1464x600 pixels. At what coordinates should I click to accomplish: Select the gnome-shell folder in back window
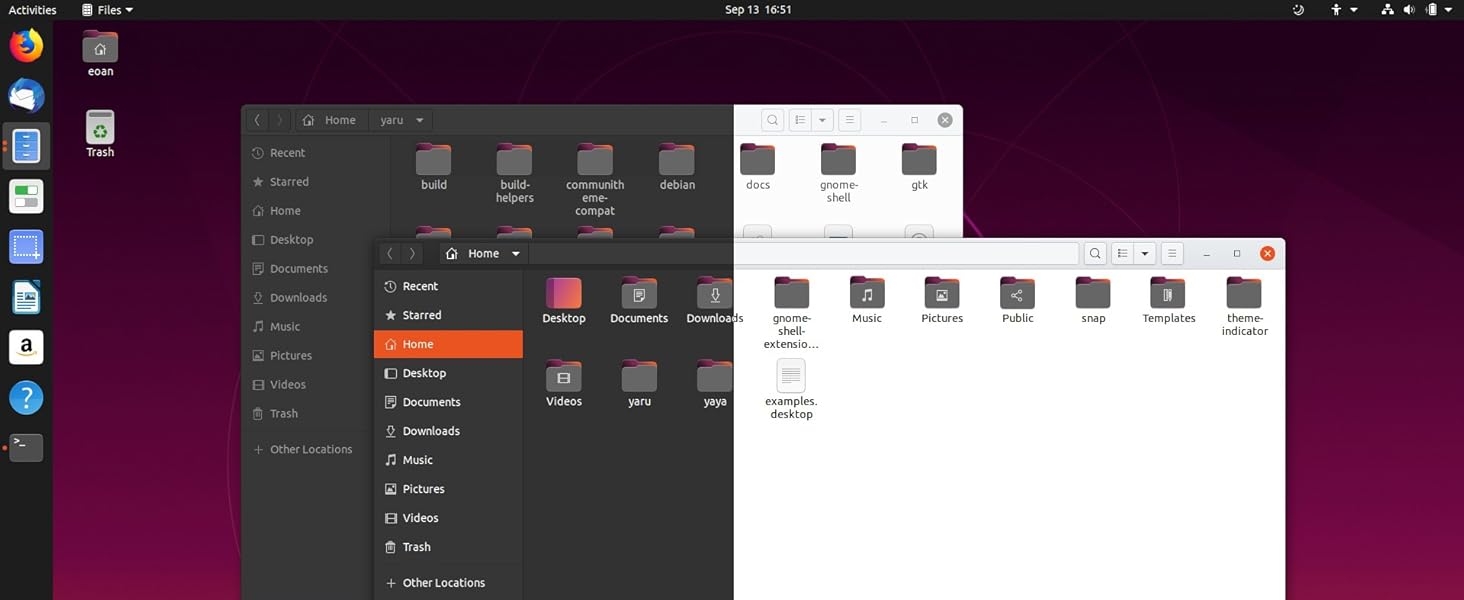click(x=838, y=174)
